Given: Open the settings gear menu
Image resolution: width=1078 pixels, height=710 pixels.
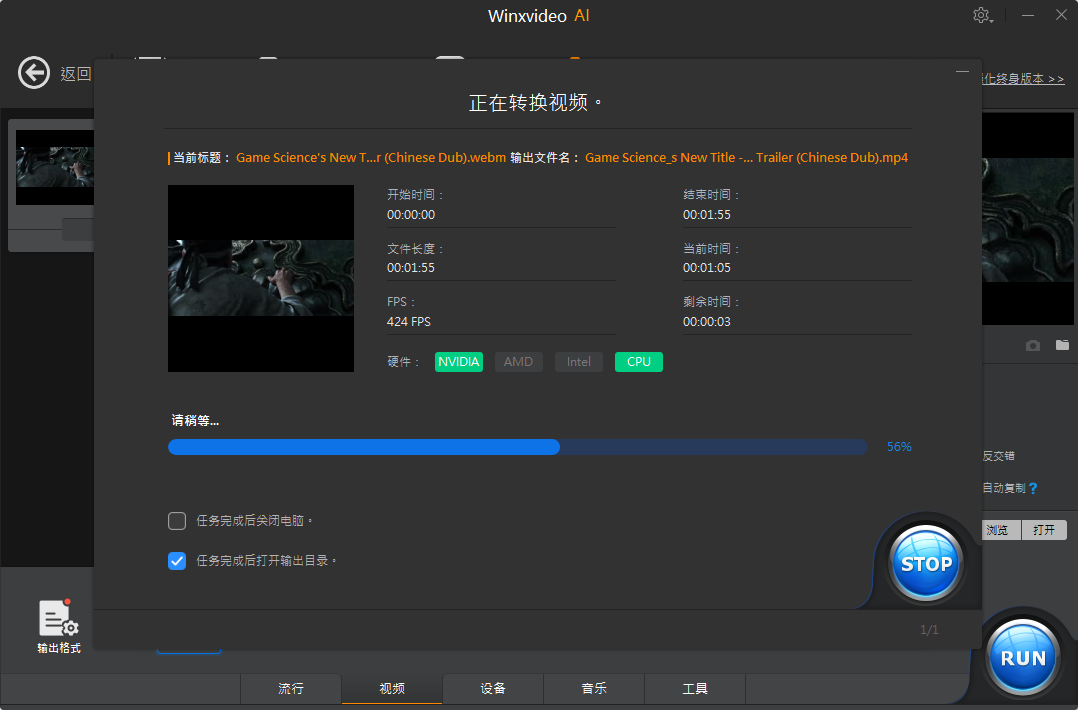Looking at the screenshot, I should (x=982, y=15).
